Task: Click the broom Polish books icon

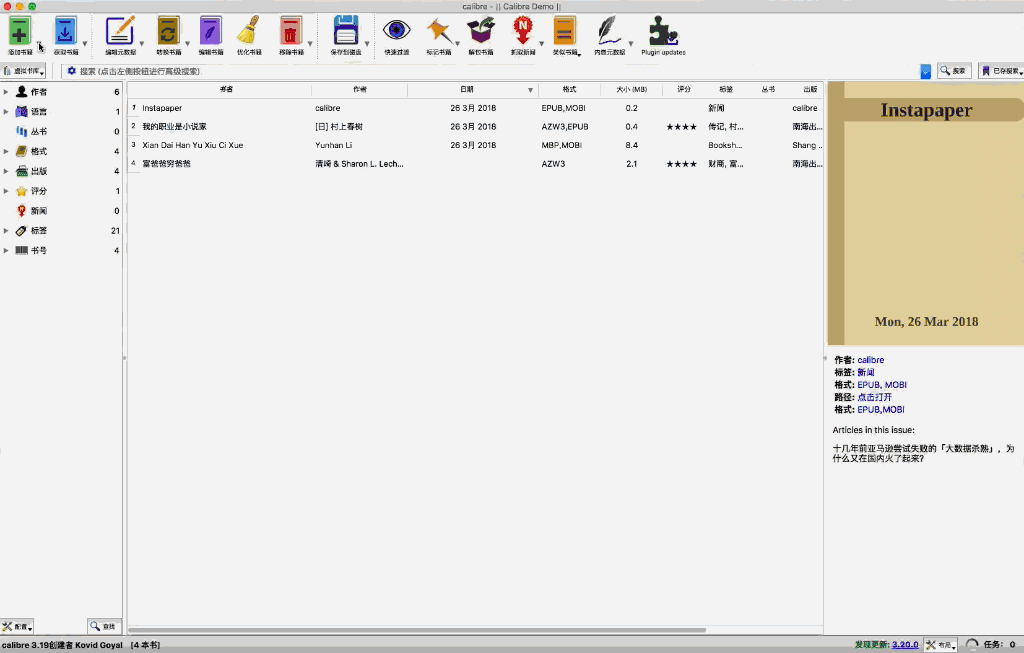Action: [x=249, y=31]
